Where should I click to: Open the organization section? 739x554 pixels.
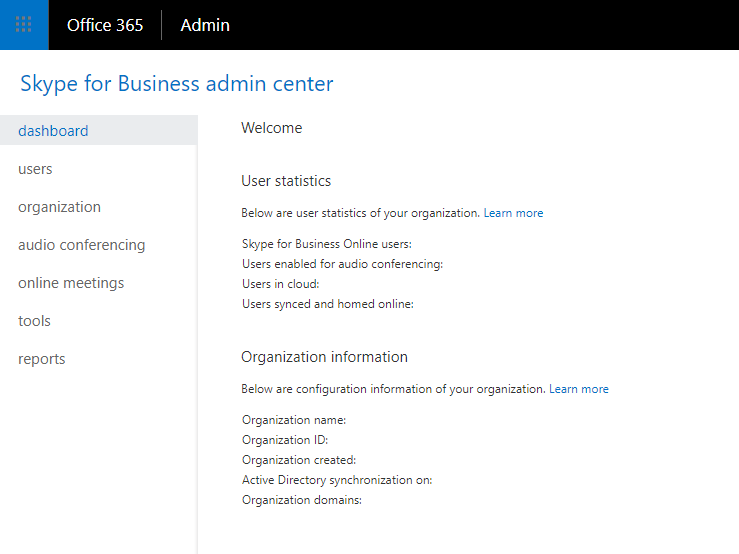click(x=59, y=207)
